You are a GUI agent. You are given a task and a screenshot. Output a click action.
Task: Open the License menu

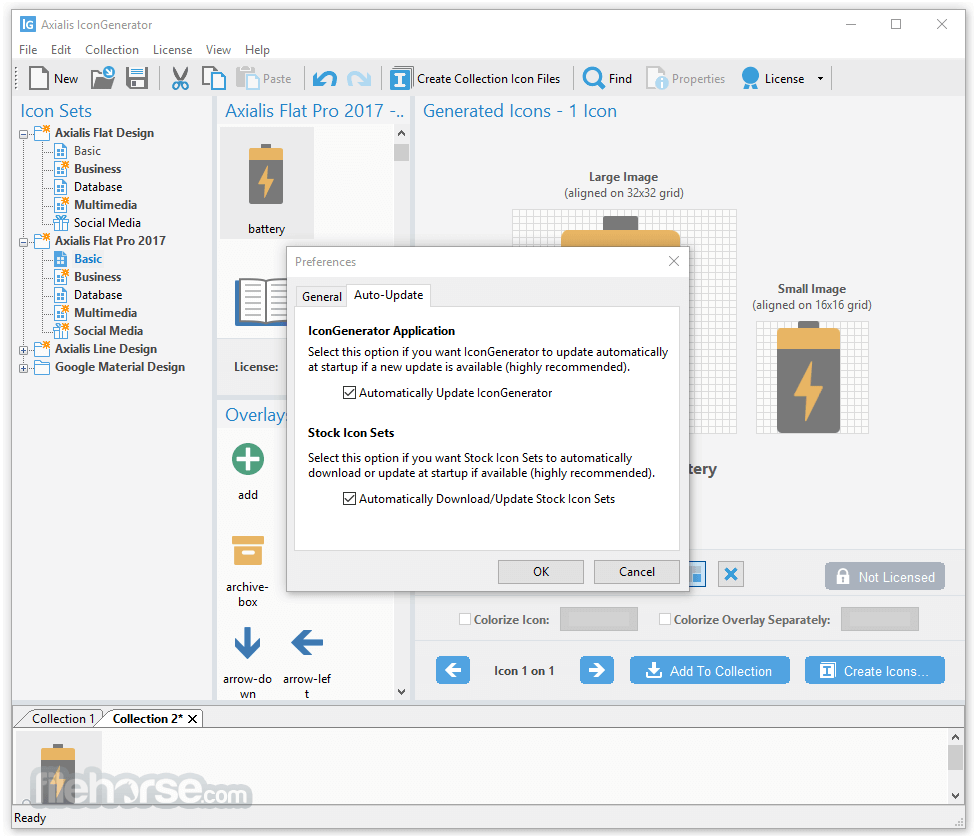coord(172,50)
